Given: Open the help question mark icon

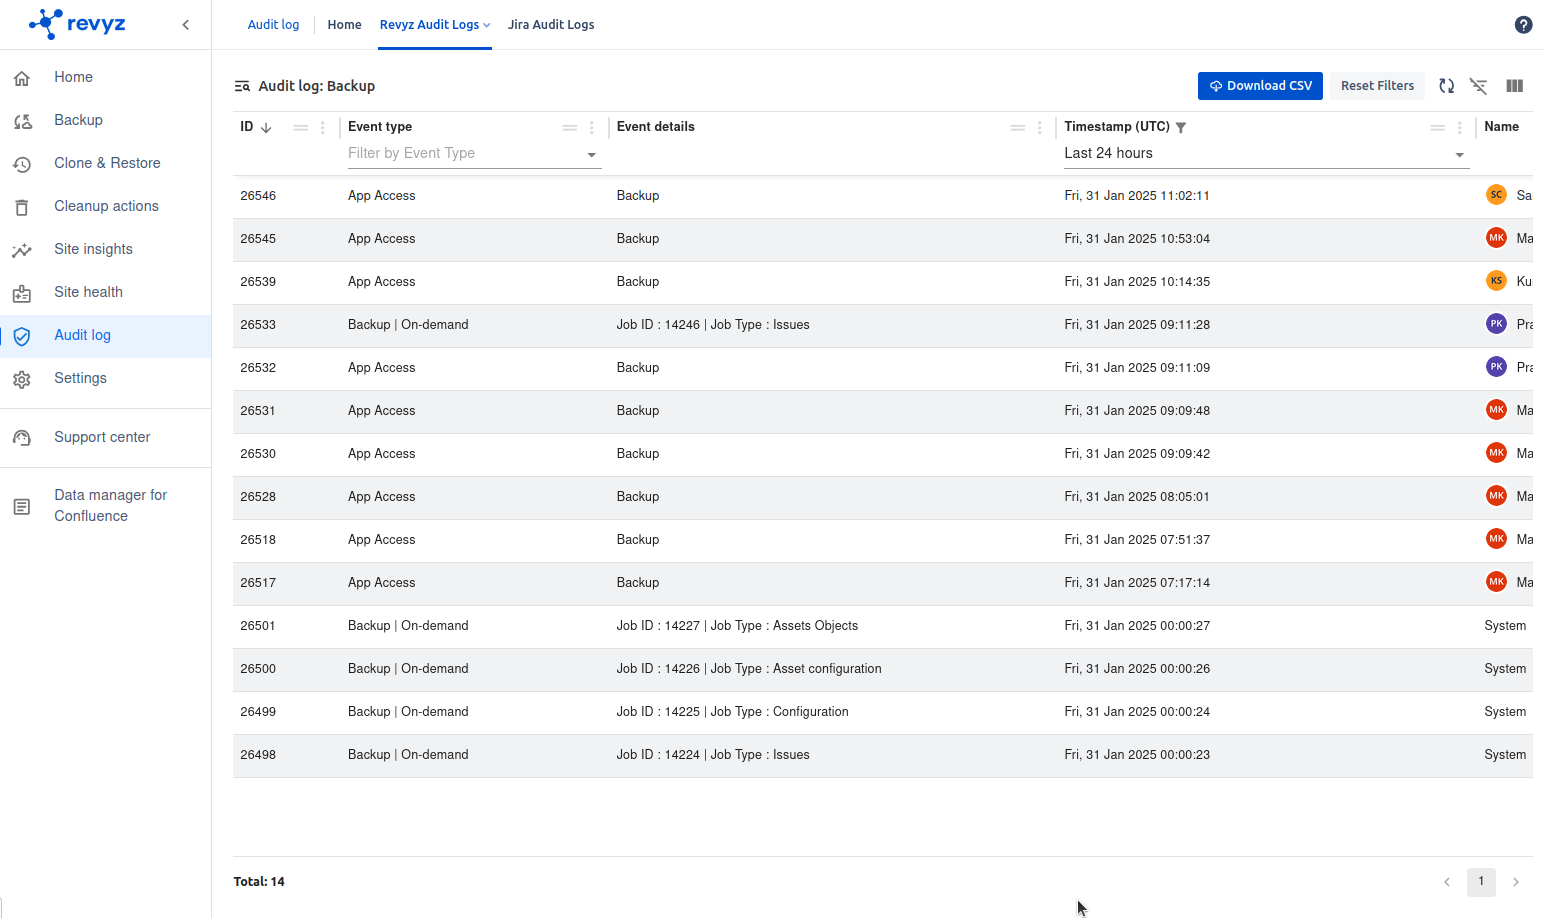Looking at the screenshot, I should pyautogui.click(x=1523, y=25).
